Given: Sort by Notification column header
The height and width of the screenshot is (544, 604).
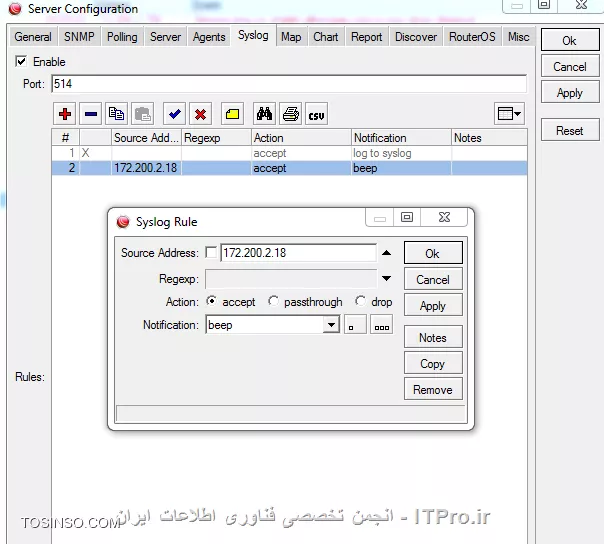Looking at the screenshot, I should [x=401, y=138].
